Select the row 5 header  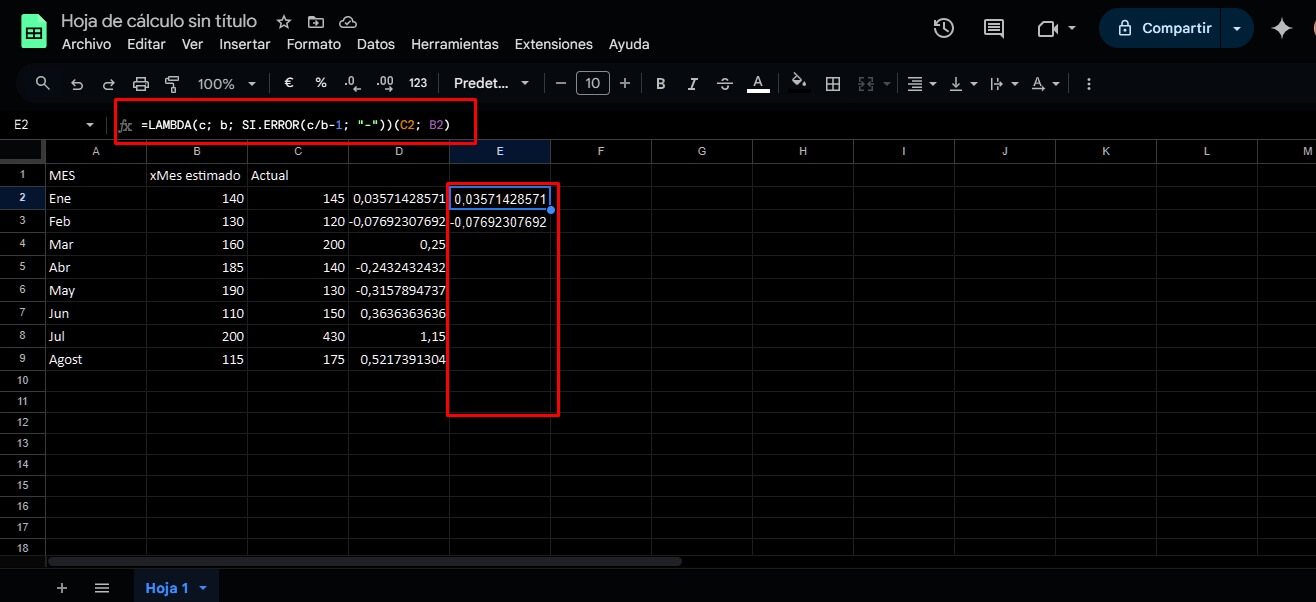[23, 267]
